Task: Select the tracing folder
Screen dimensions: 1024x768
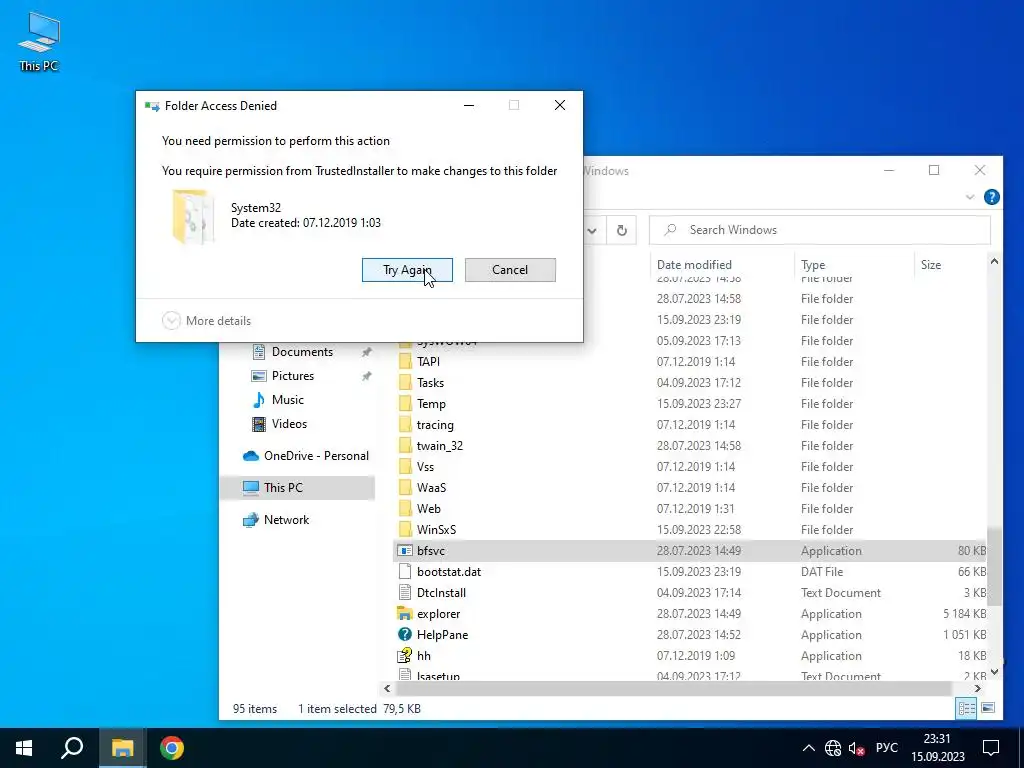Action: tap(435, 424)
